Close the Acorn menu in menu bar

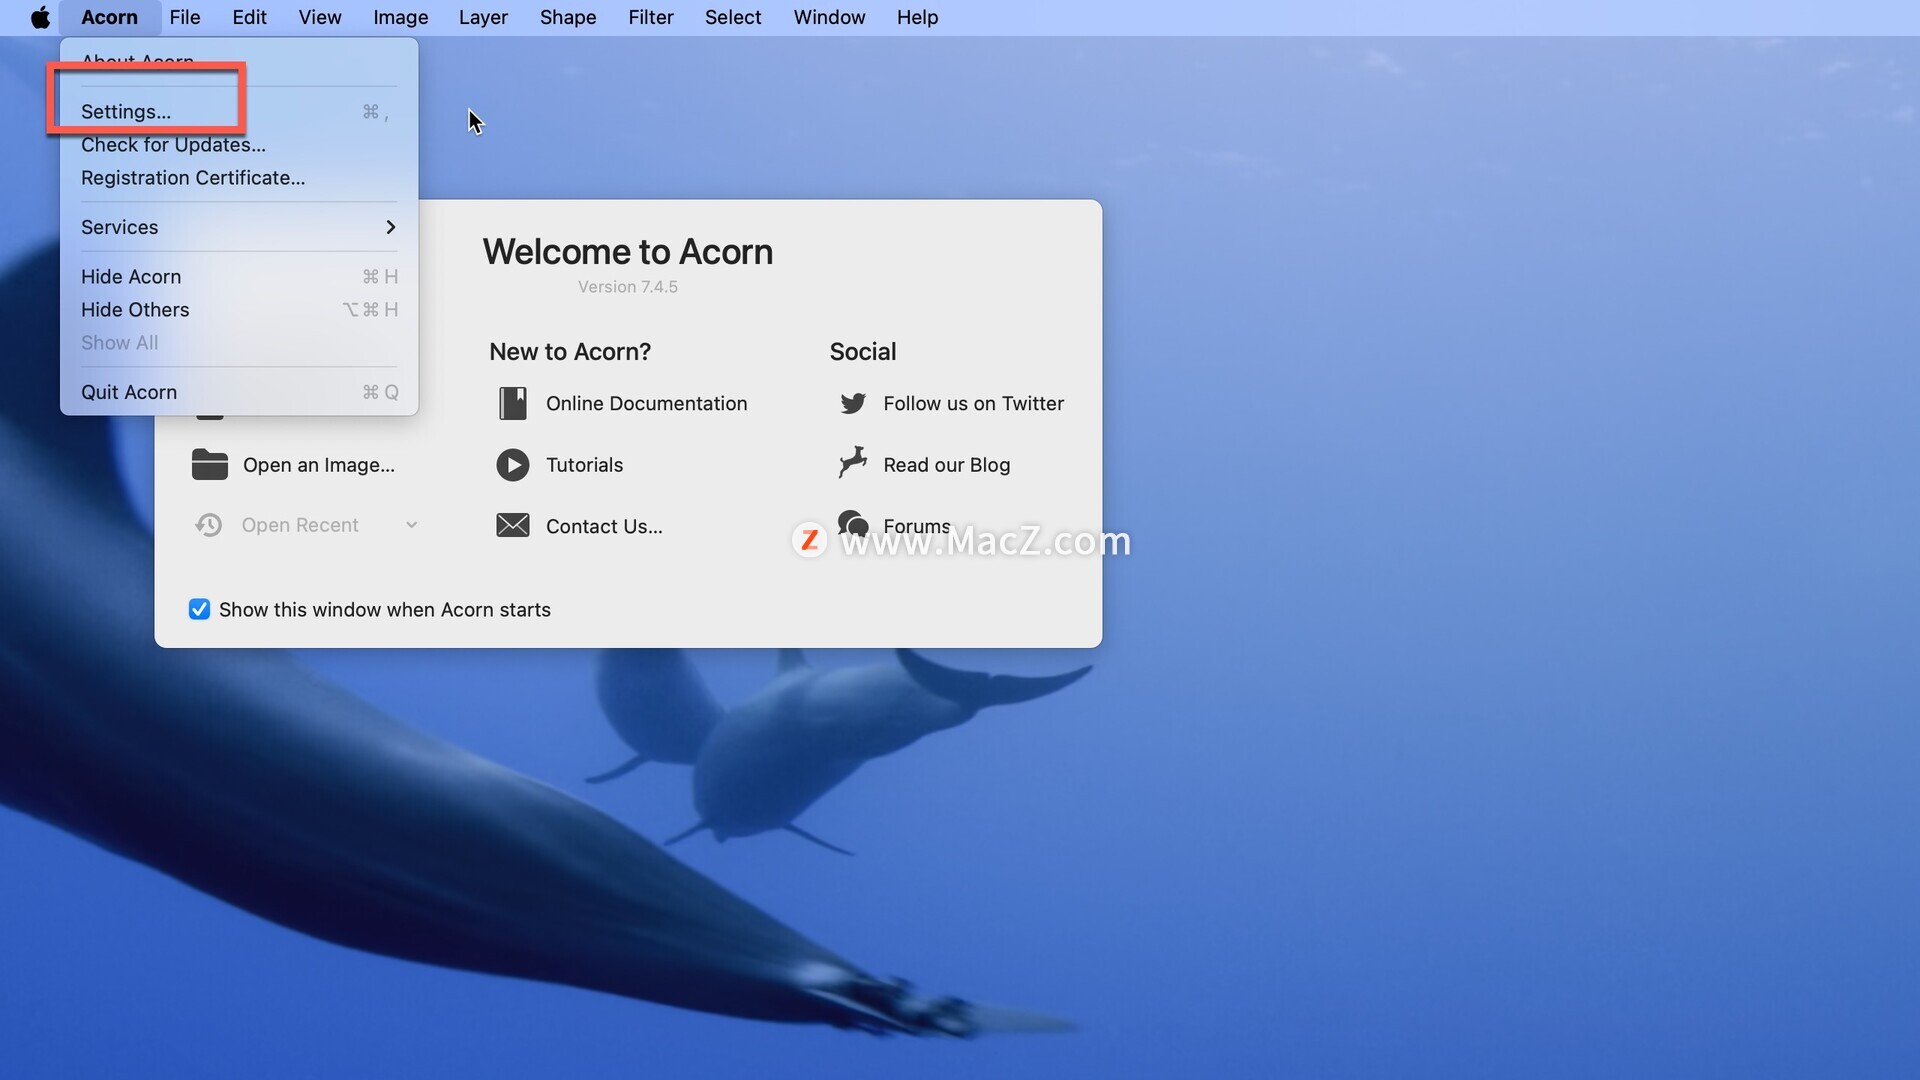tap(109, 17)
